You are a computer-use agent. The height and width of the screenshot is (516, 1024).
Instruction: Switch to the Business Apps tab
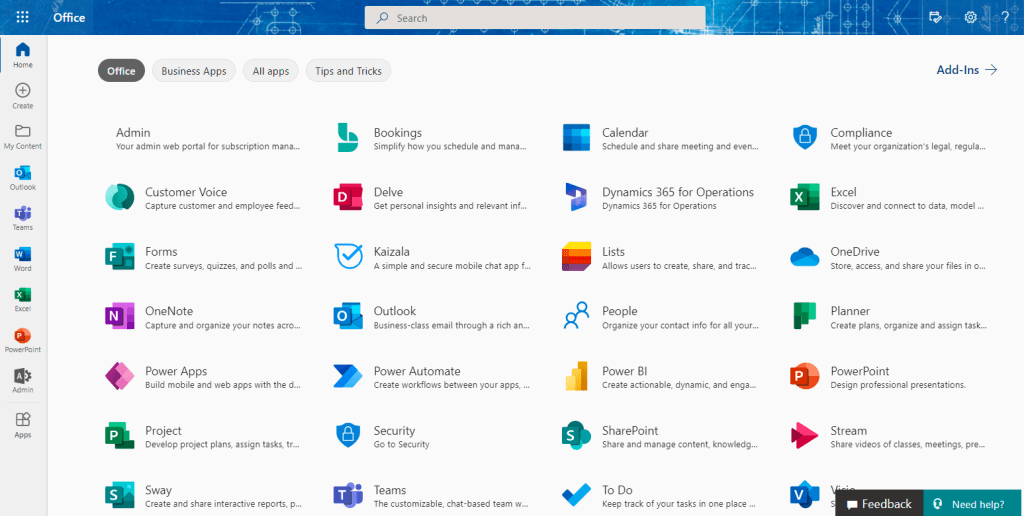[194, 71]
